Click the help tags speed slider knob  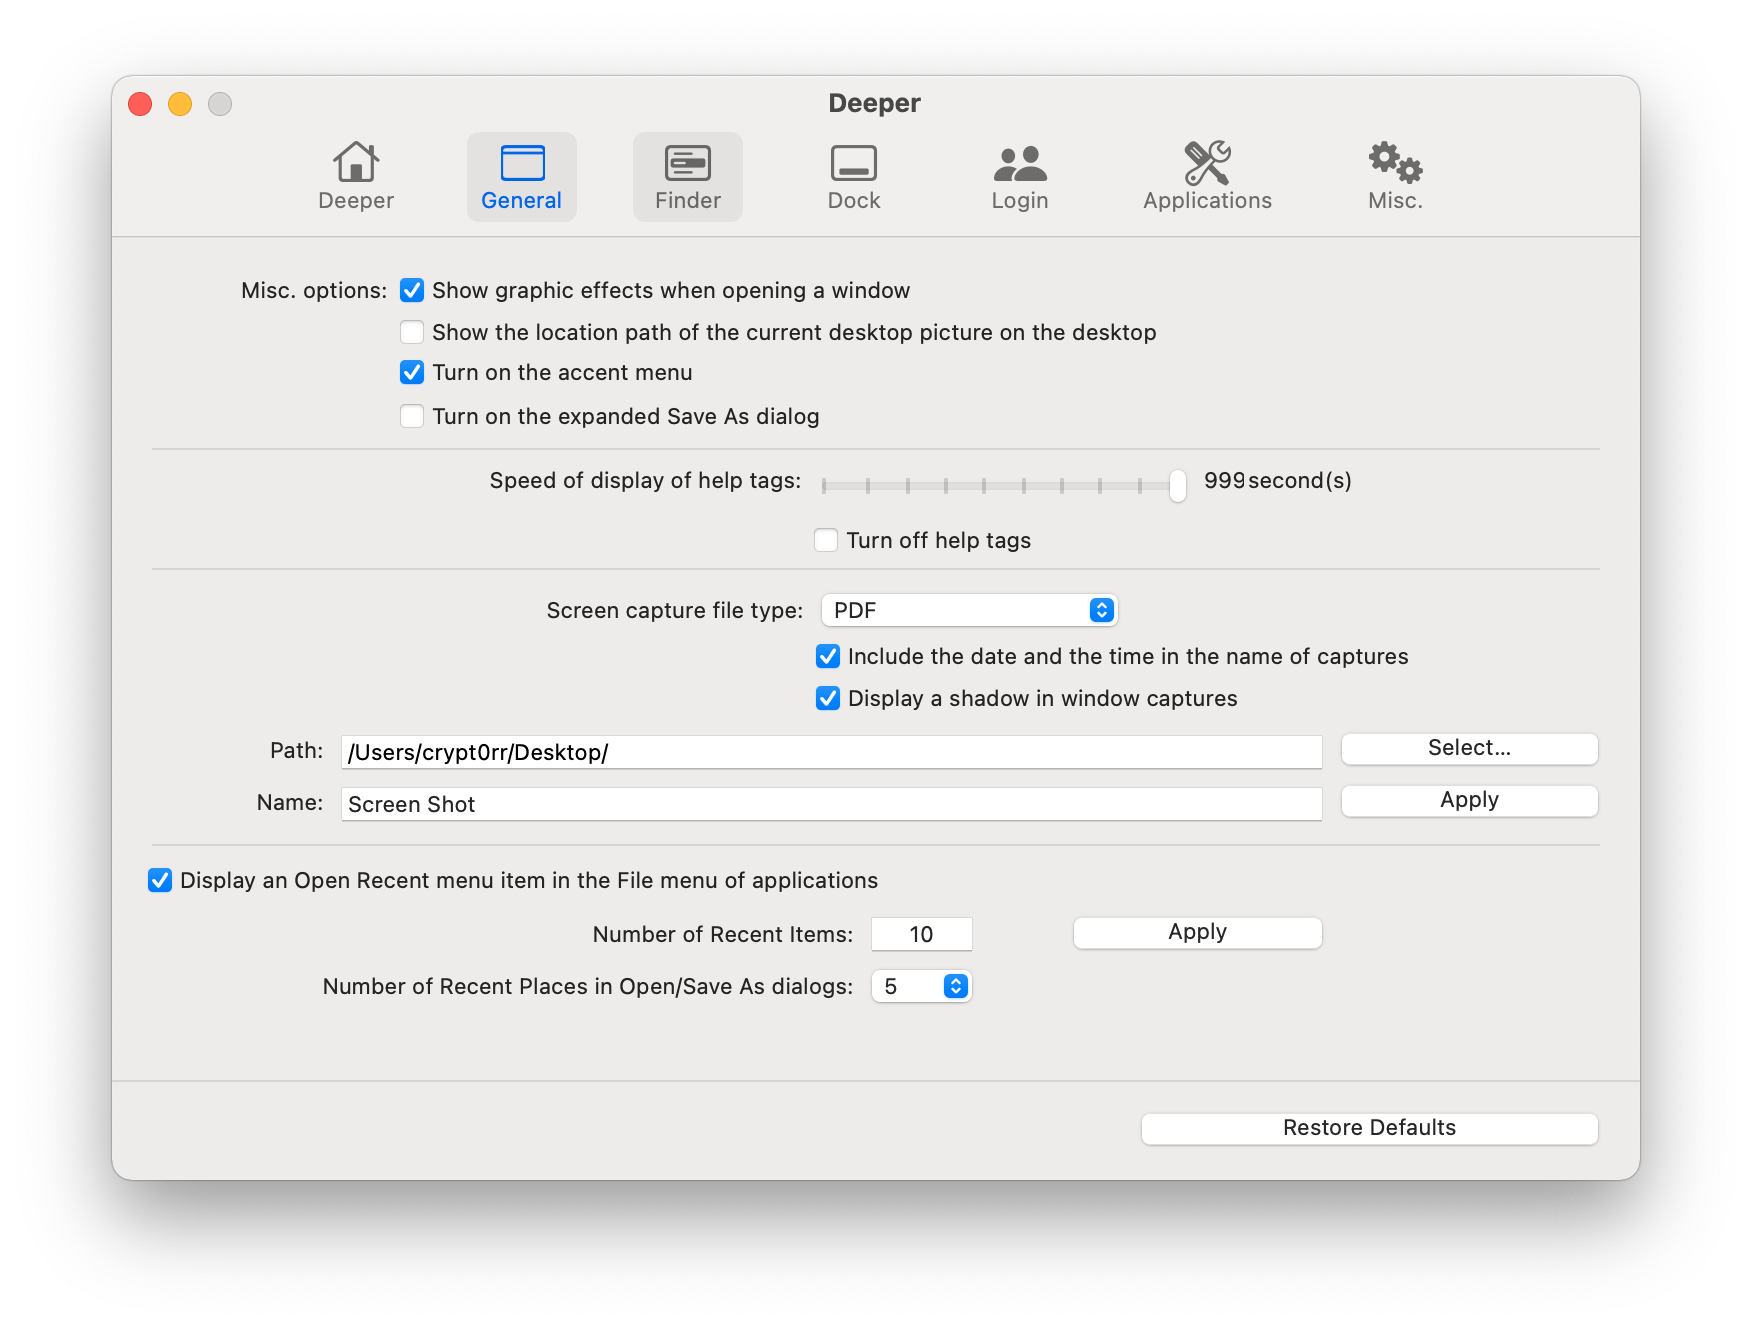coord(1178,485)
